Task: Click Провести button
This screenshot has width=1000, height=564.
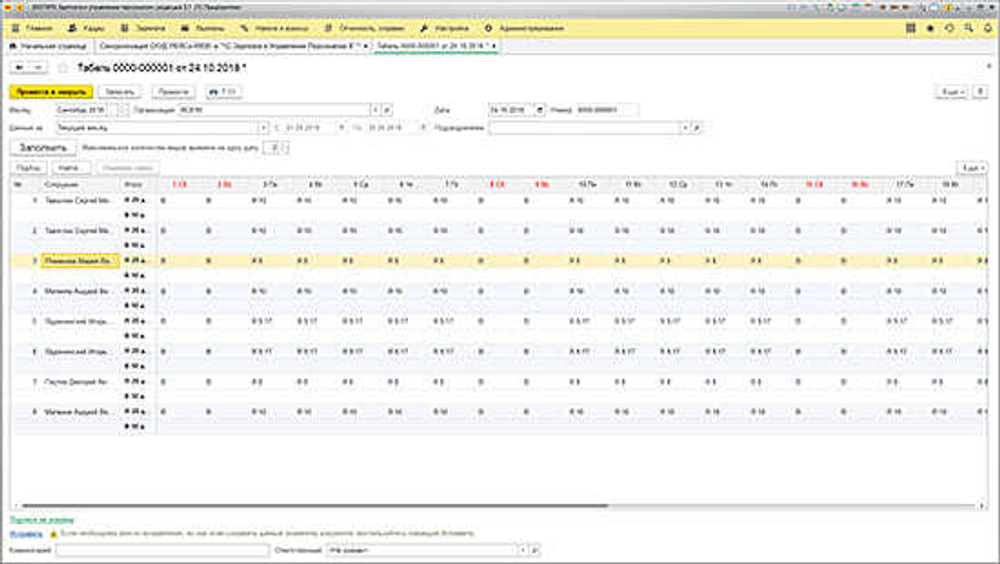Action: pyautogui.click(x=173, y=92)
